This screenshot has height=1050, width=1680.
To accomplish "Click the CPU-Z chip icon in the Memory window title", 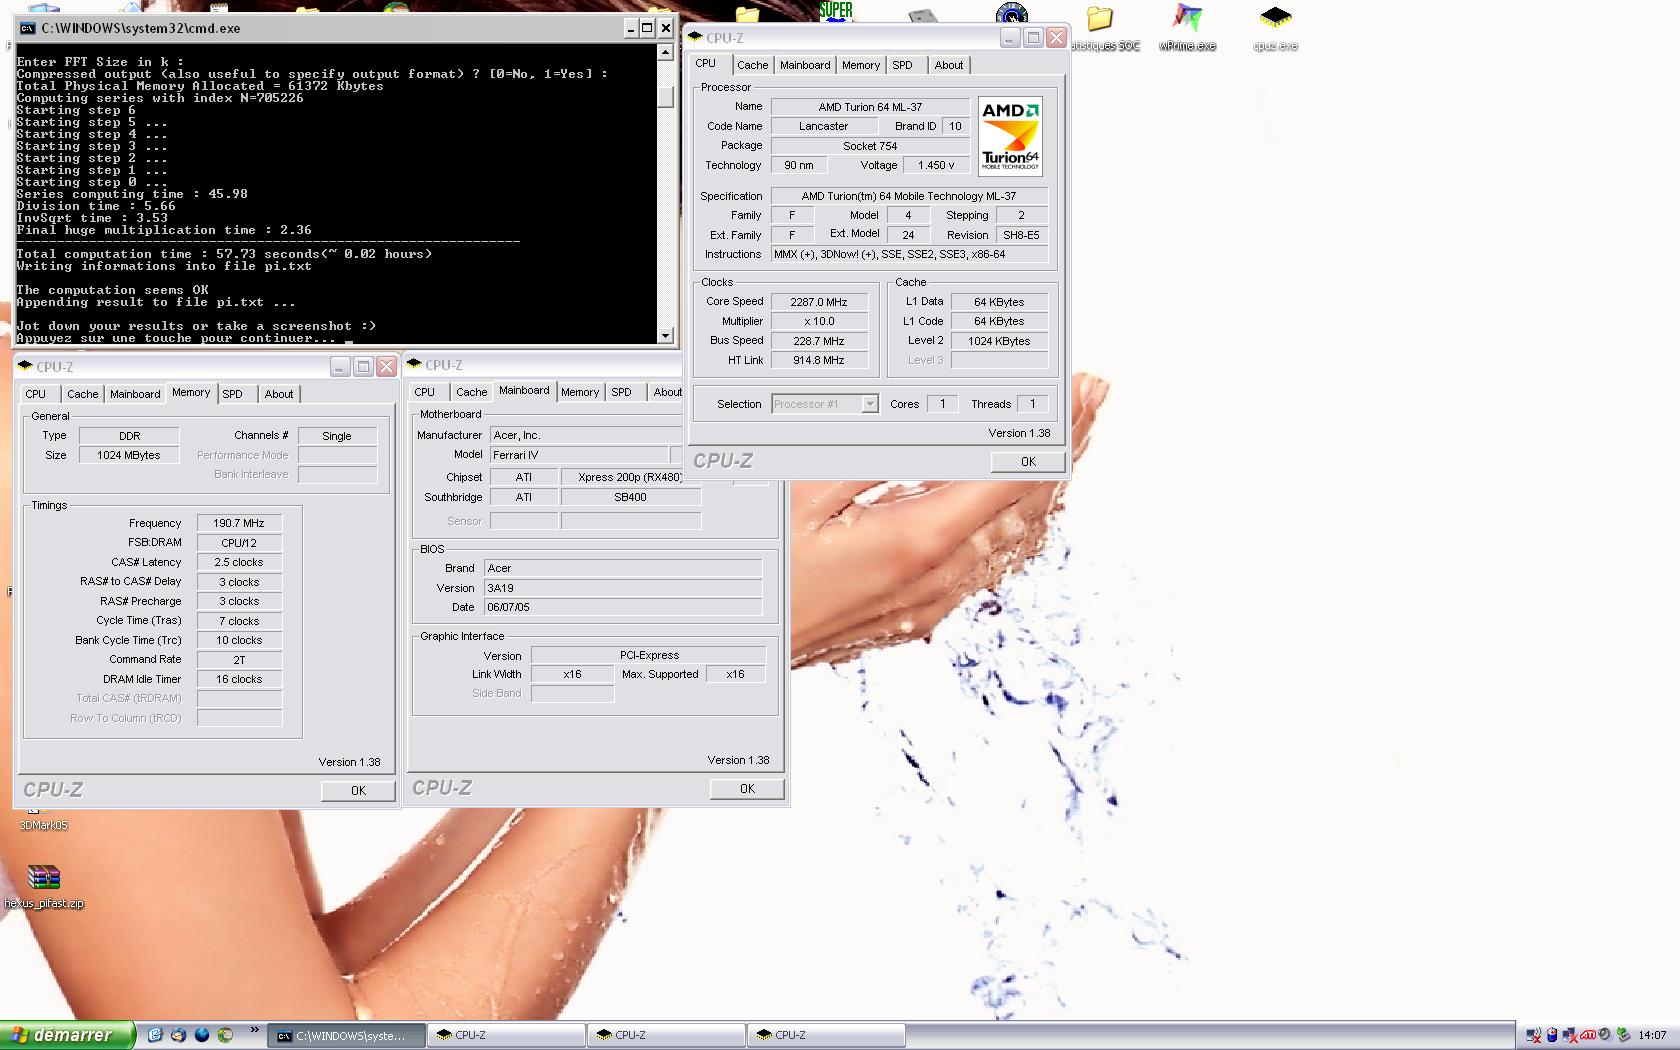I will point(25,366).
